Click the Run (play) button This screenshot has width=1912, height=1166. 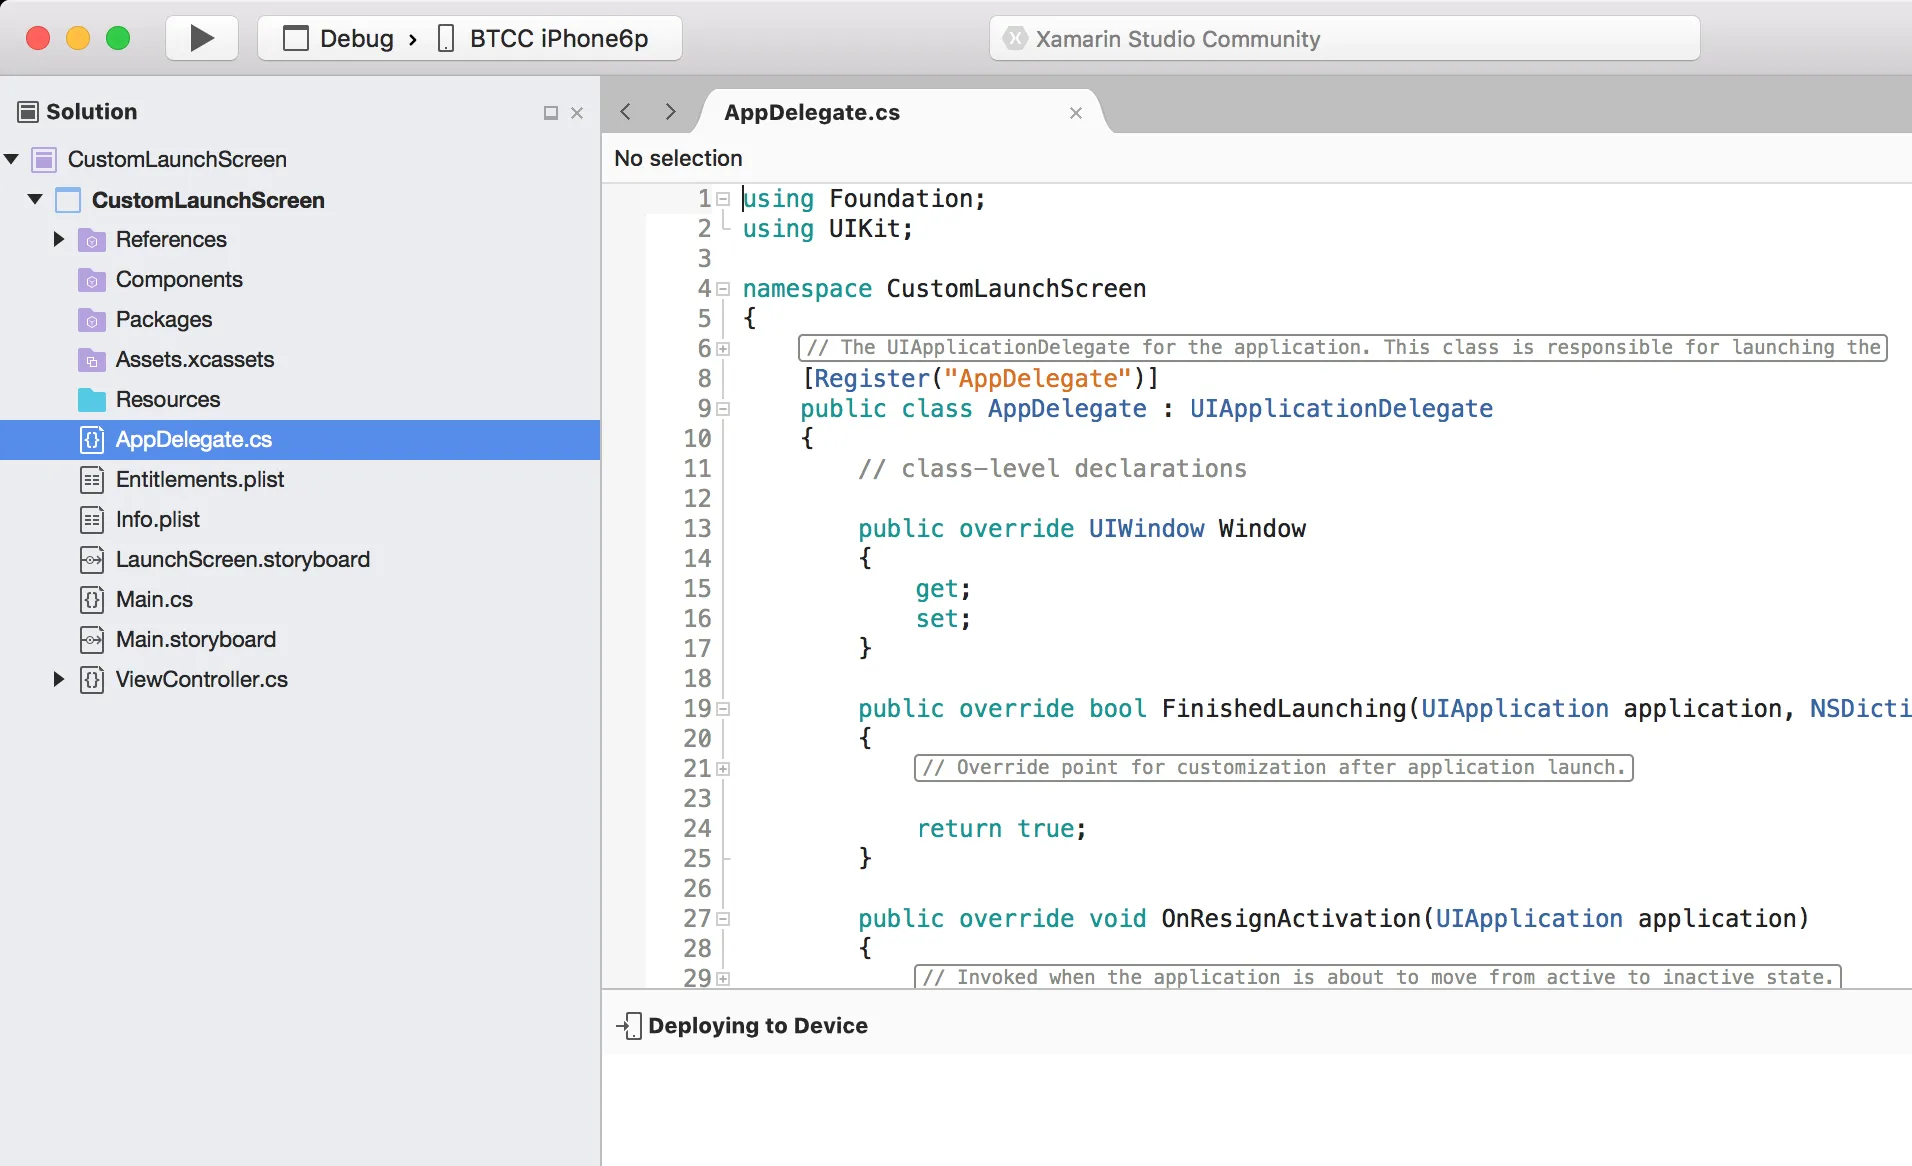[202, 38]
